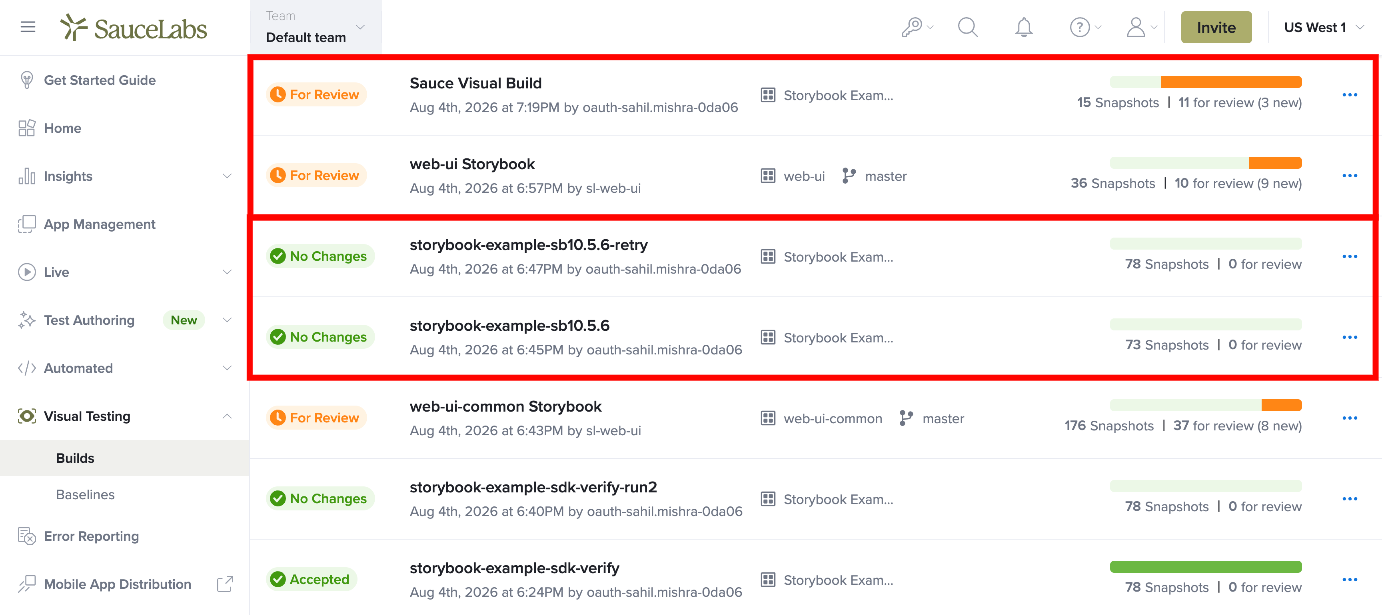Open the user account icon menu

point(1141,27)
